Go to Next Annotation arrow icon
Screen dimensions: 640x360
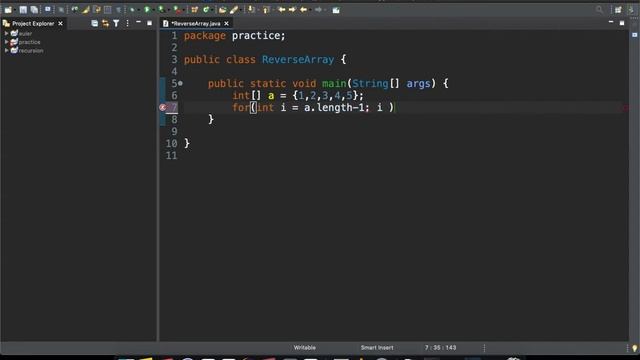pos(251,10)
